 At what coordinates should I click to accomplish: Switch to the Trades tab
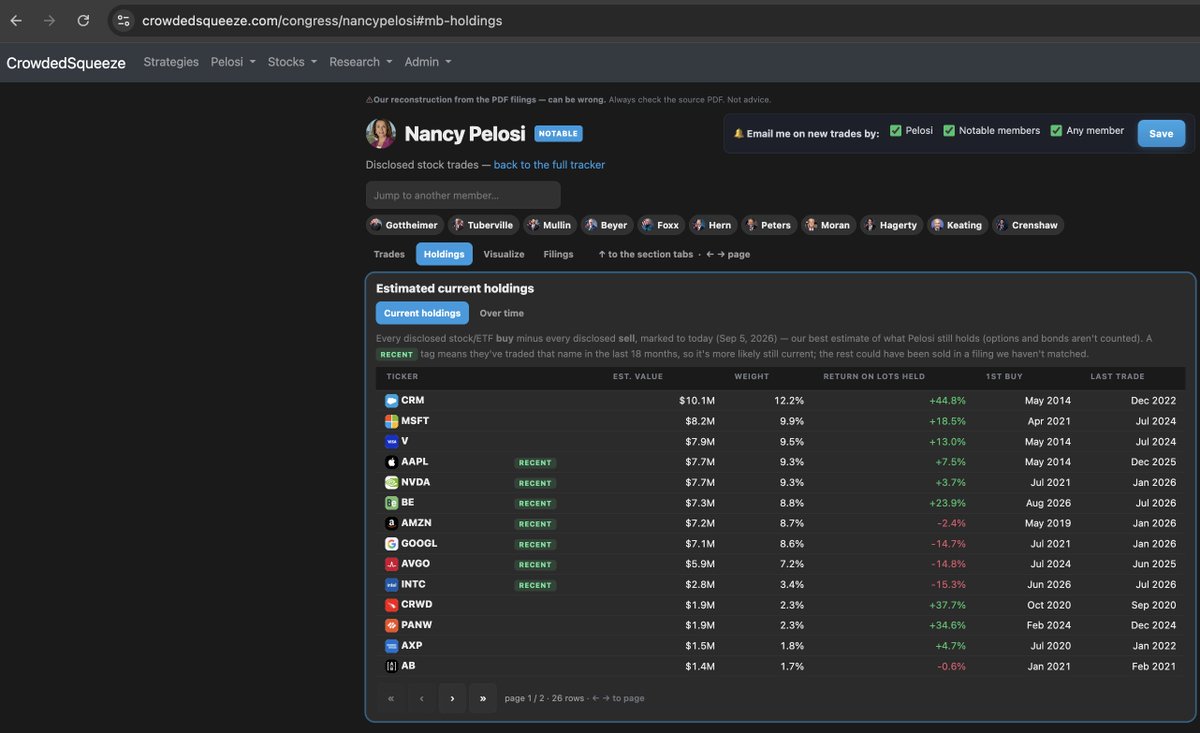[x=389, y=254]
